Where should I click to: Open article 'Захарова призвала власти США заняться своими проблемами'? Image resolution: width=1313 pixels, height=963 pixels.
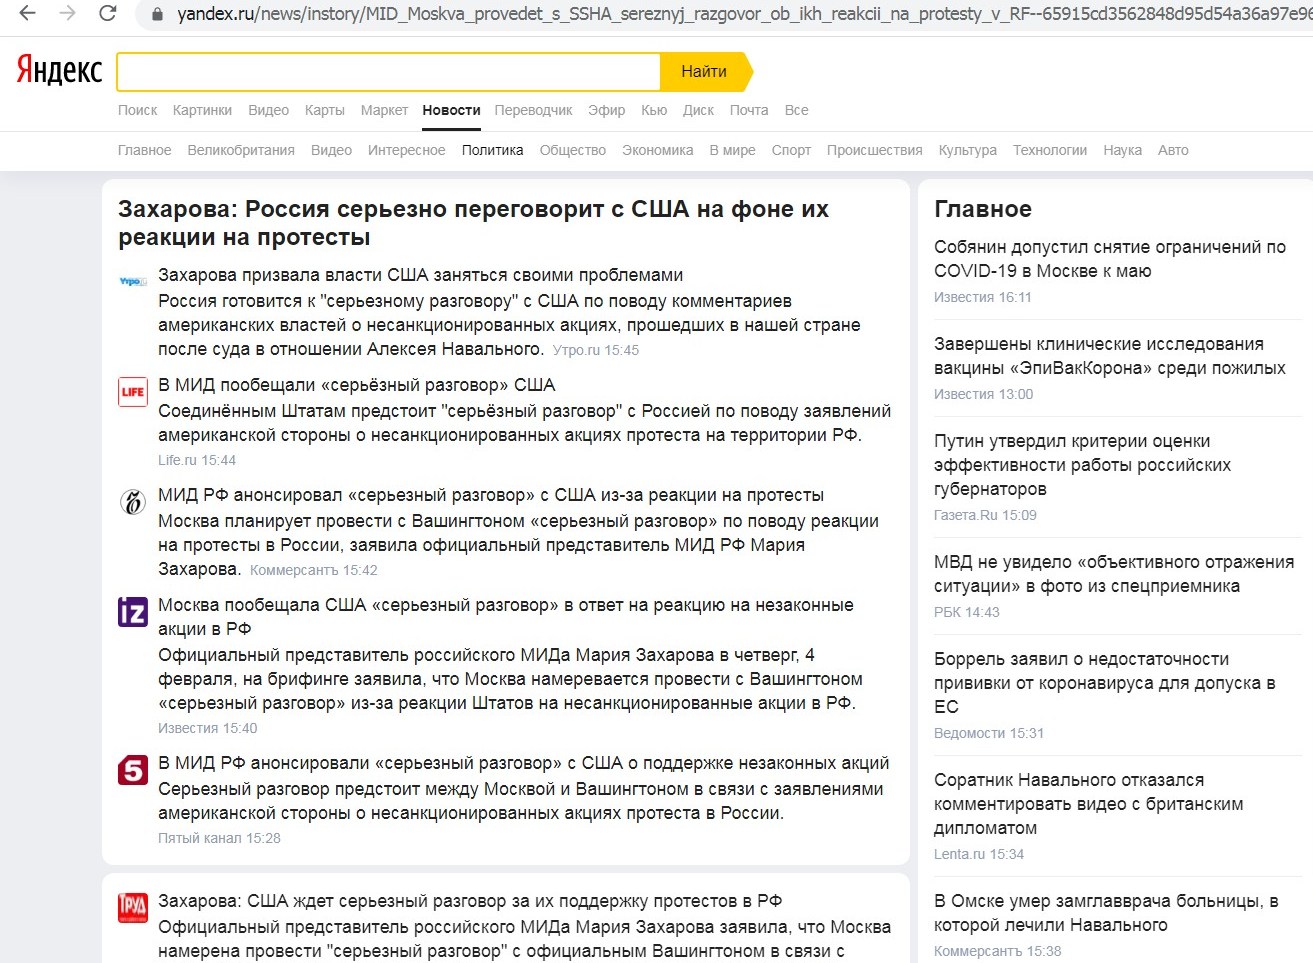tap(421, 275)
